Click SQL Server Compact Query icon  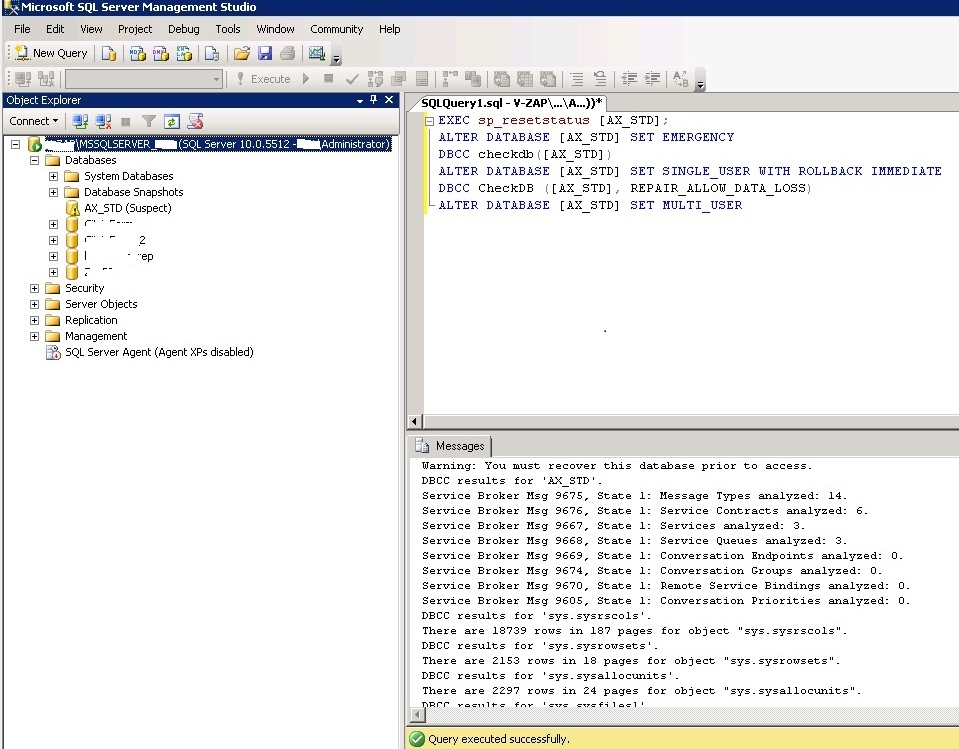point(212,53)
